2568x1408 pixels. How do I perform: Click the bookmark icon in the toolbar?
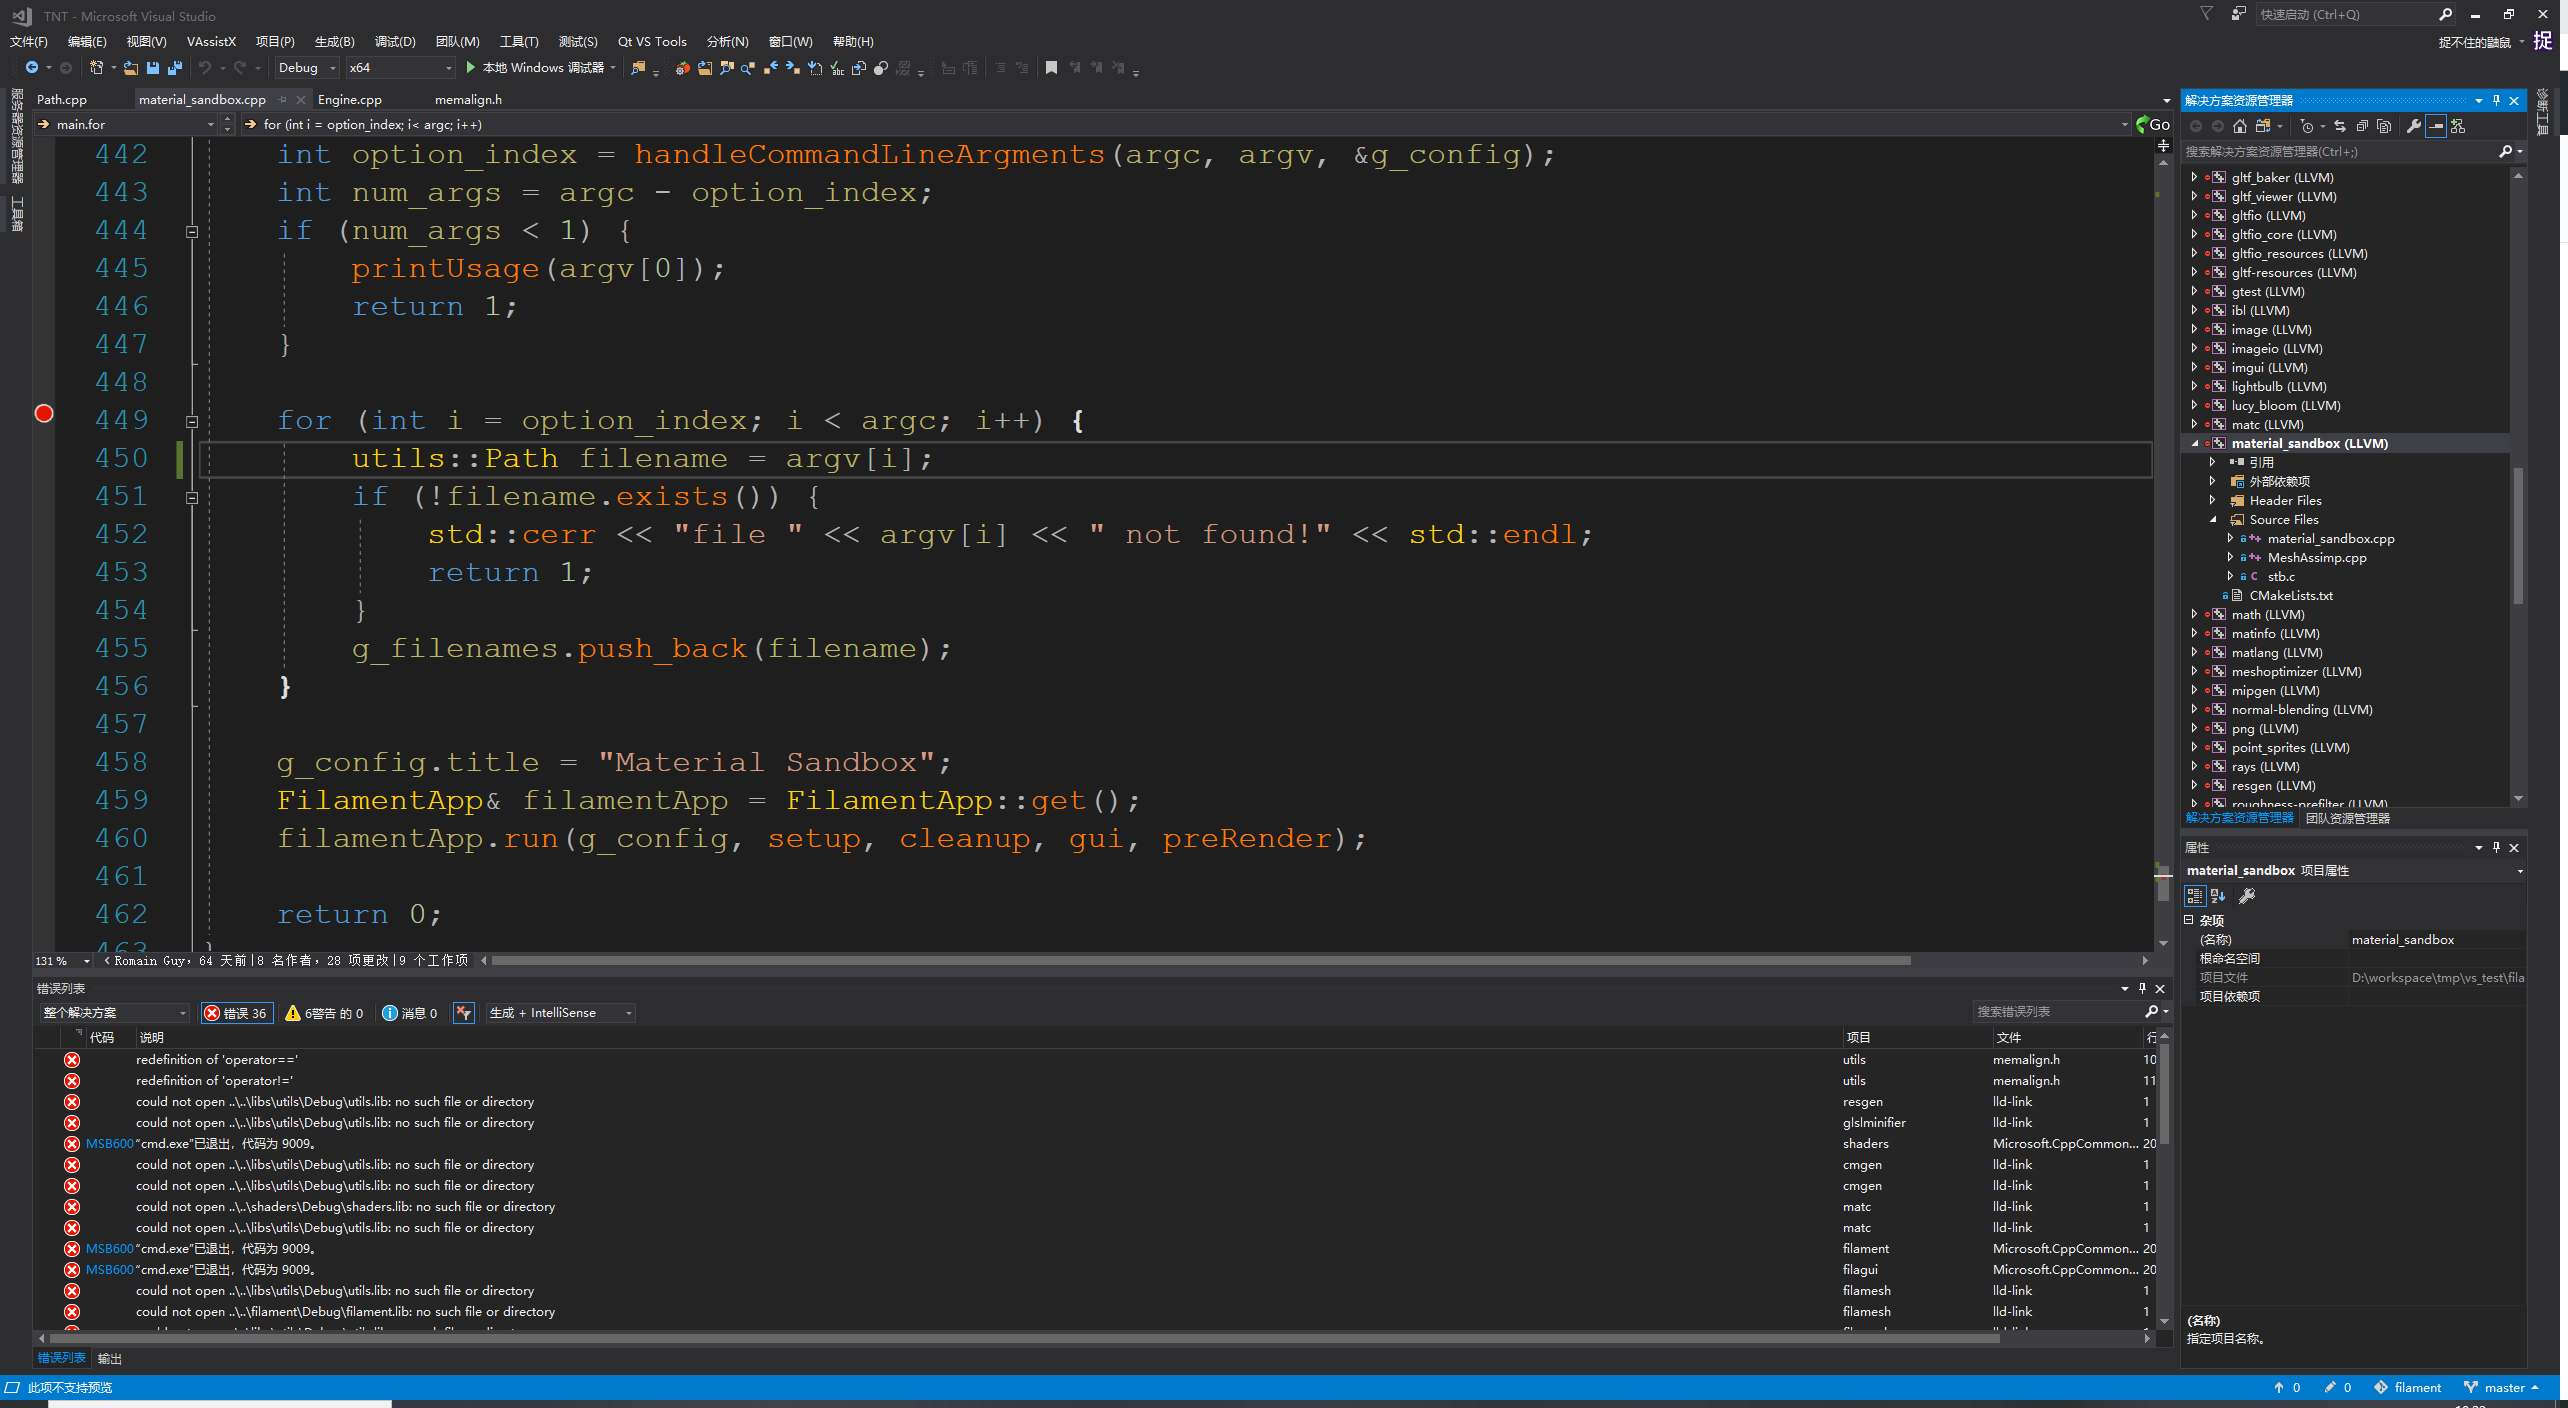[1051, 68]
